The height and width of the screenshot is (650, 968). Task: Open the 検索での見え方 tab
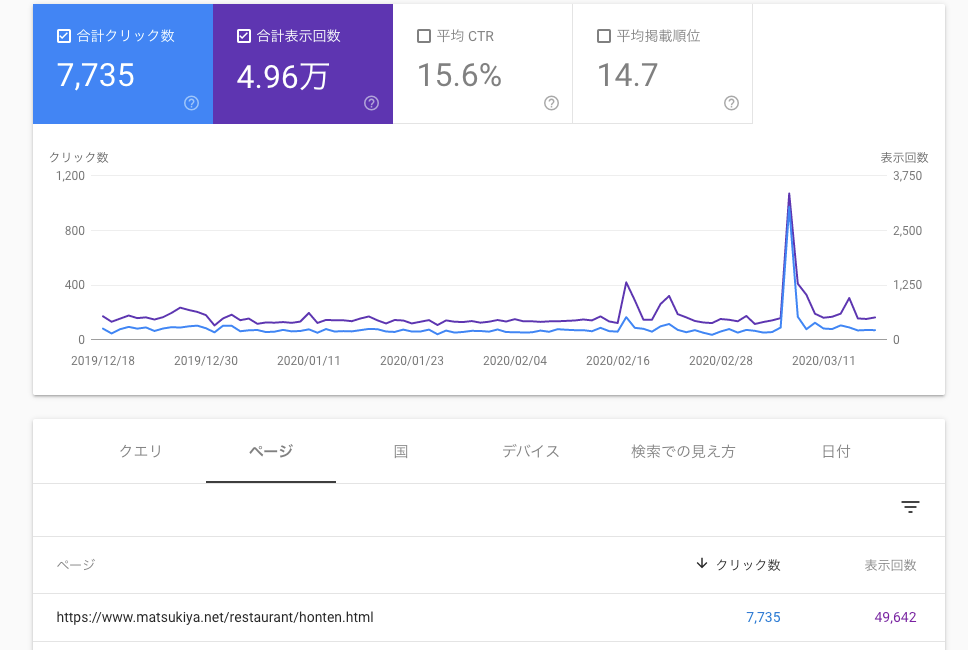pos(683,451)
